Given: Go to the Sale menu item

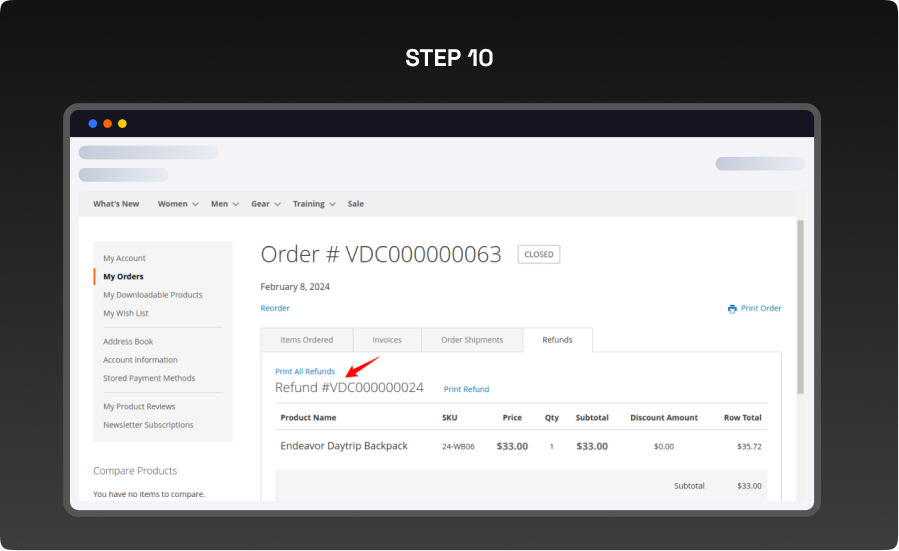Looking at the screenshot, I should click(356, 204).
